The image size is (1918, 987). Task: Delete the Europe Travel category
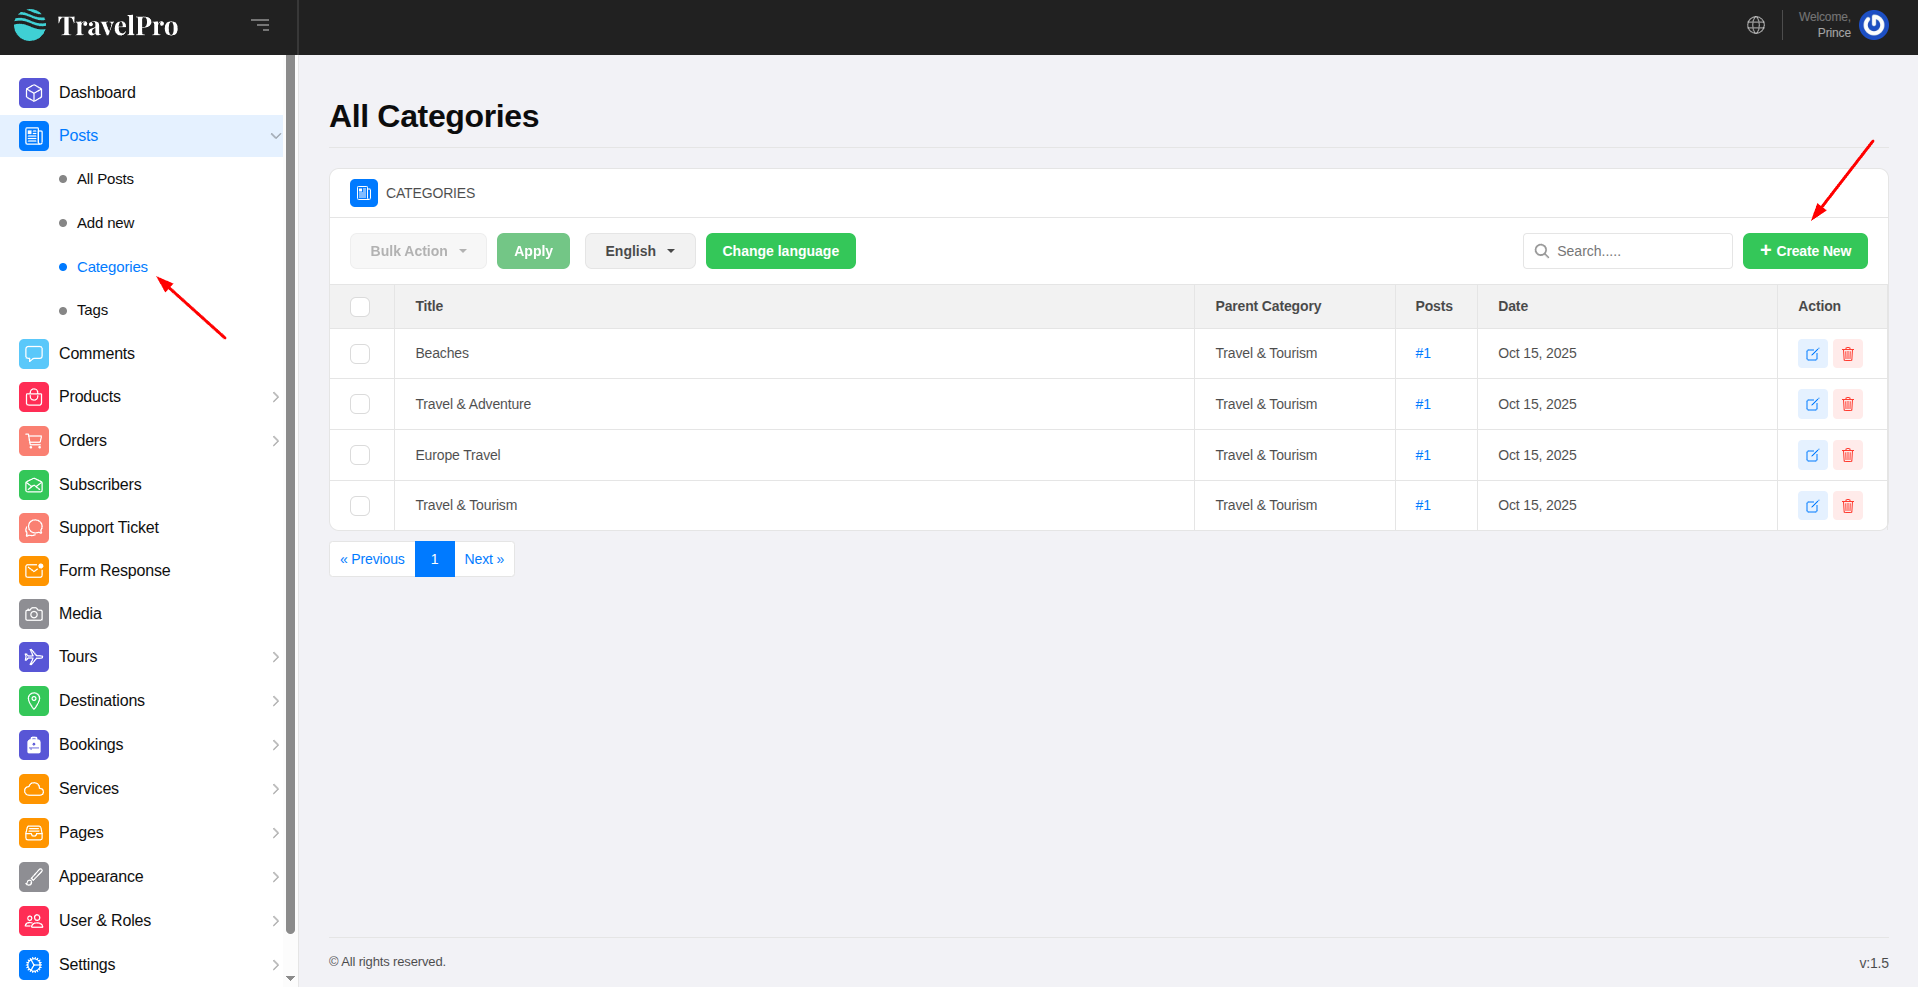(x=1848, y=455)
